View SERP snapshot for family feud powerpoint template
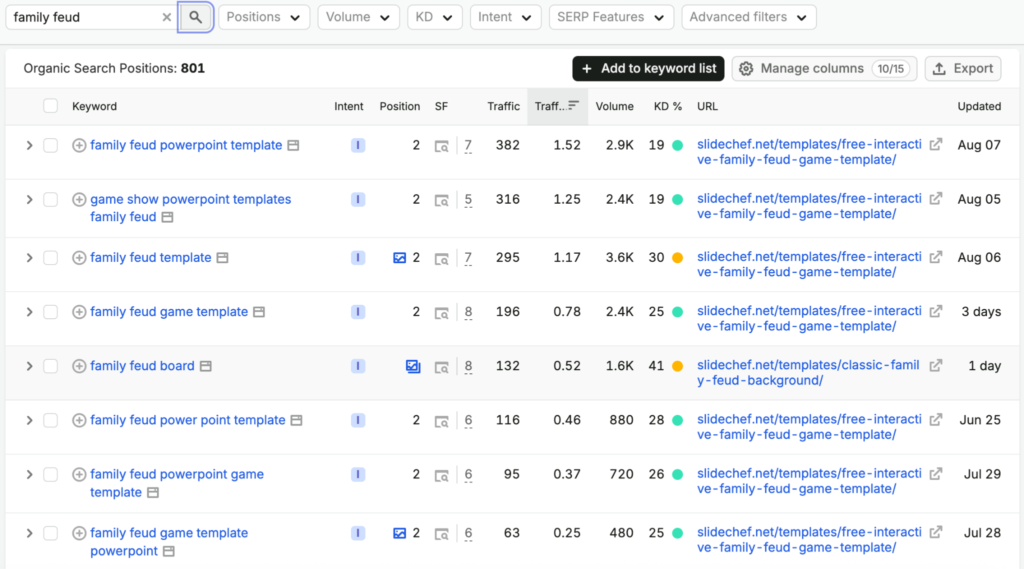 pyautogui.click(x=441, y=146)
